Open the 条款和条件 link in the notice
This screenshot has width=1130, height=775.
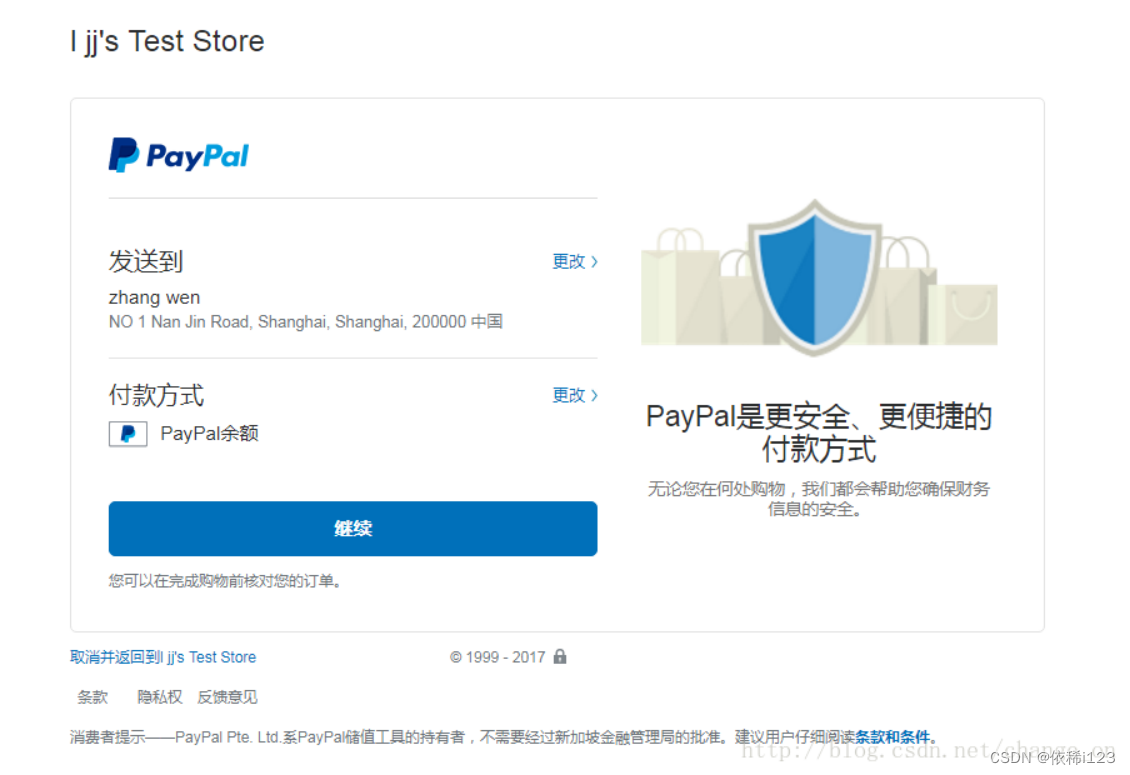point(892,737)
